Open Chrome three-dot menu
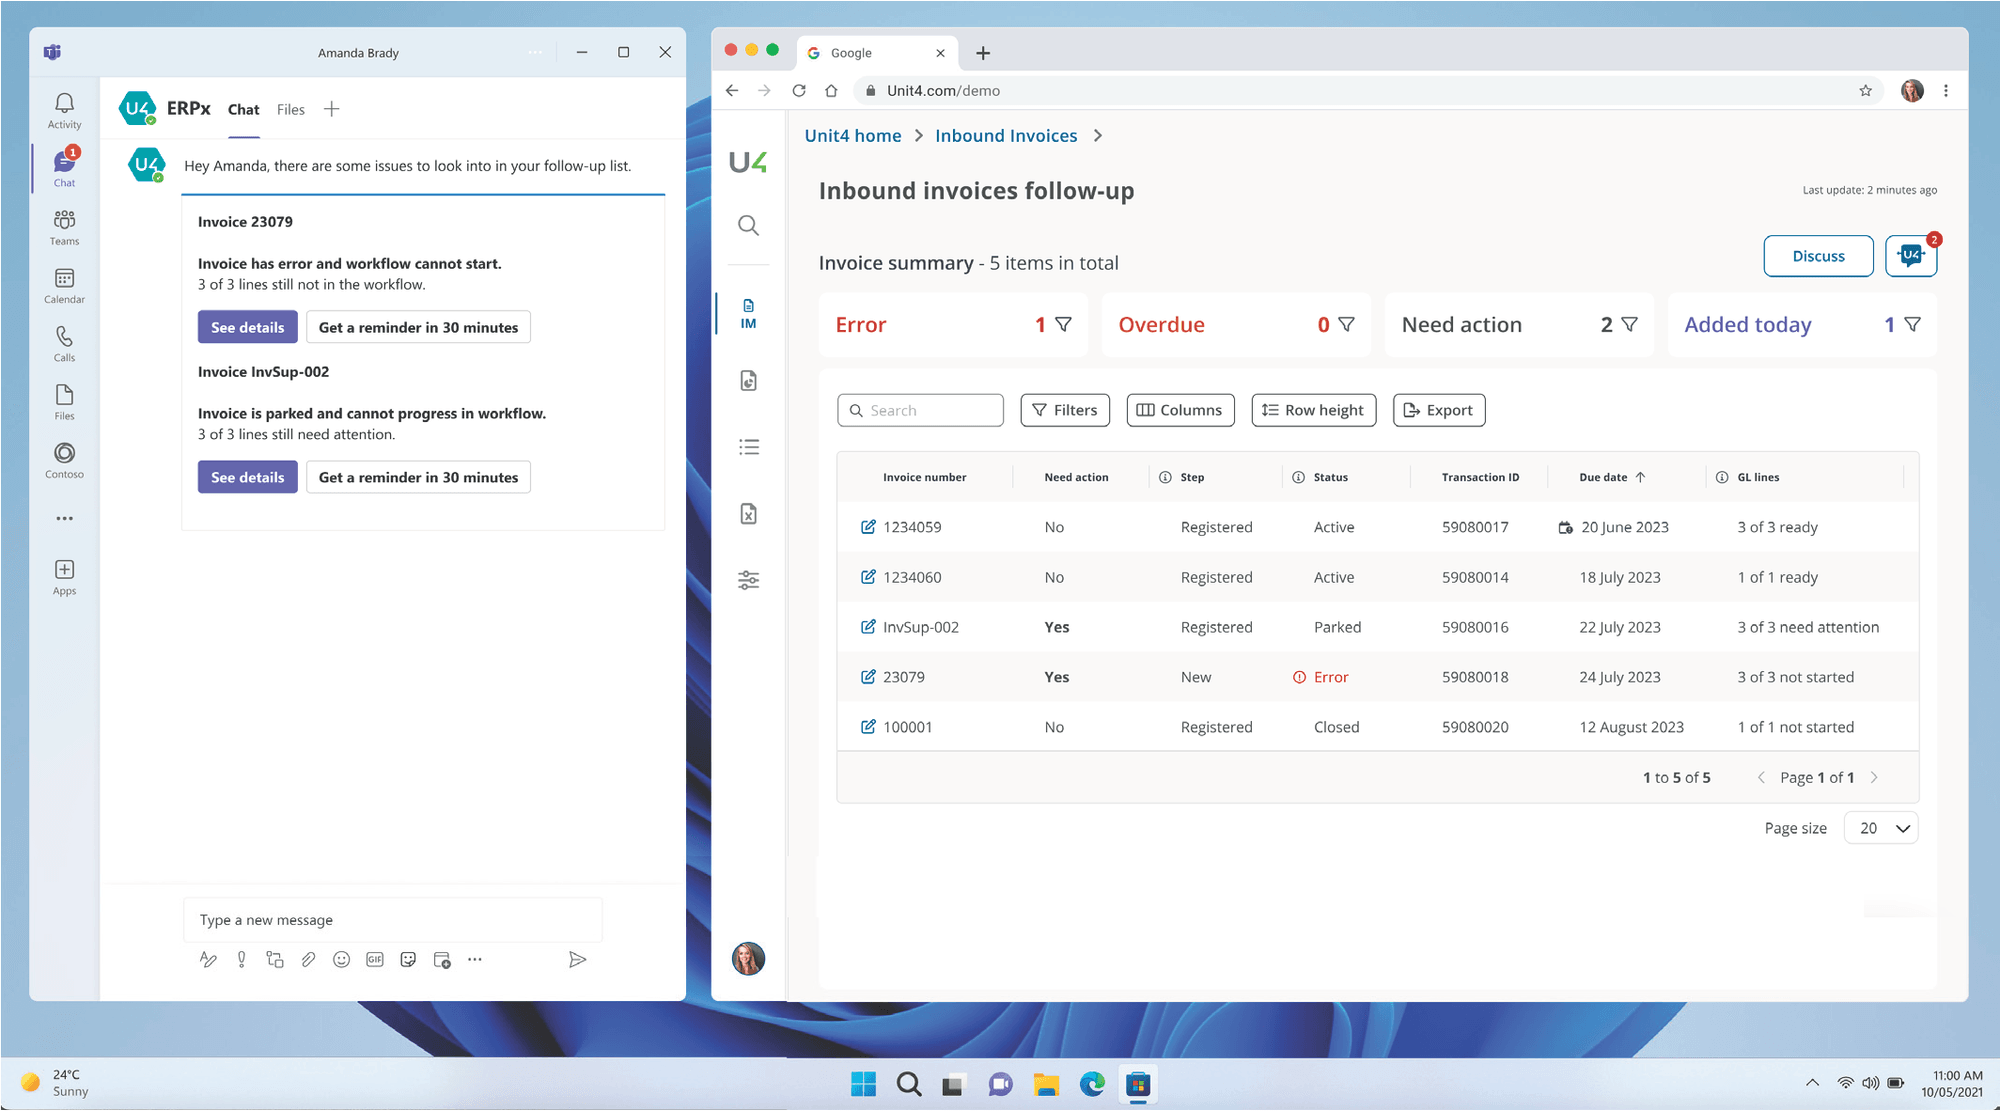This screenshot has height=1111, width=2000. click(x=1945, y=90)
